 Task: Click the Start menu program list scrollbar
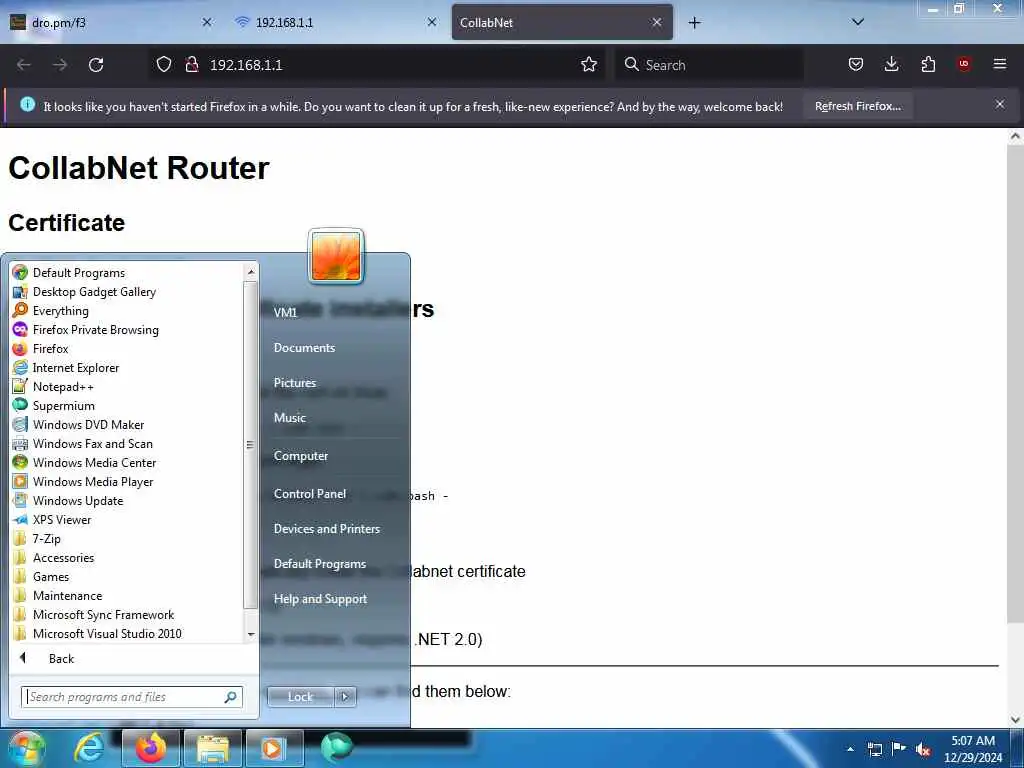pos(250,444)
